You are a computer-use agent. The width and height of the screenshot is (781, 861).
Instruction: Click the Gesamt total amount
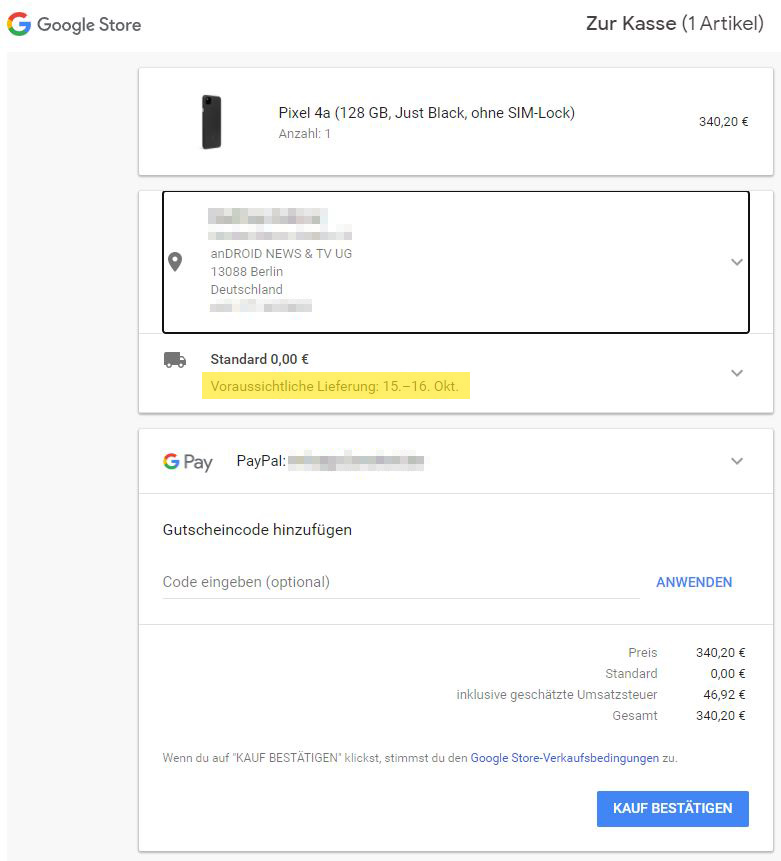coord(720,716)
